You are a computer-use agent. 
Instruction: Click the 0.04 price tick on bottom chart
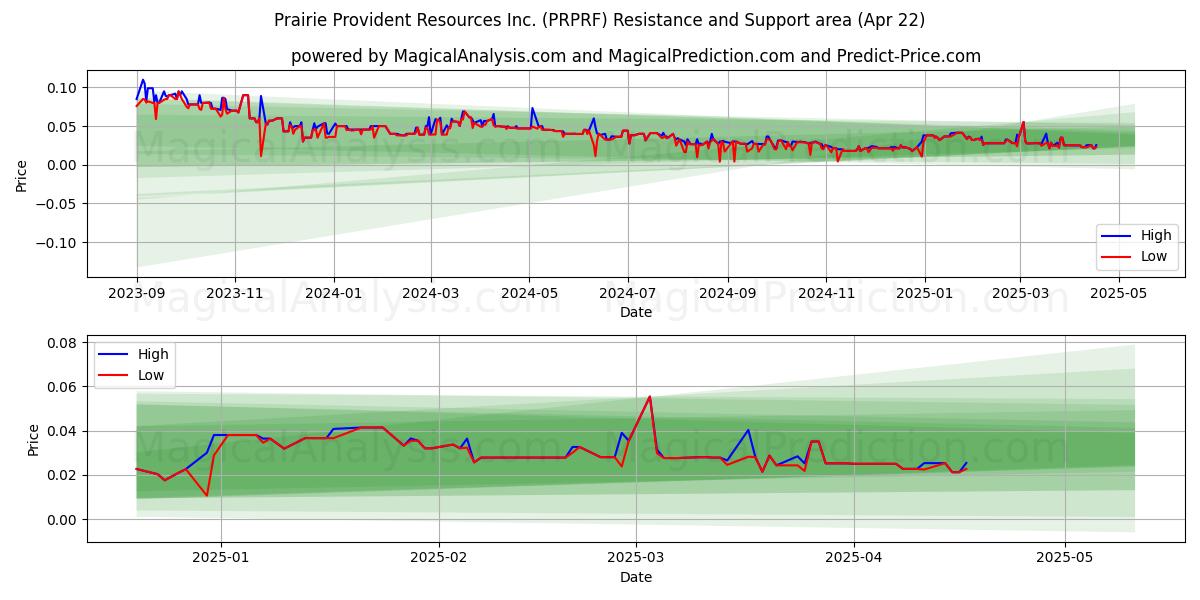63,432
